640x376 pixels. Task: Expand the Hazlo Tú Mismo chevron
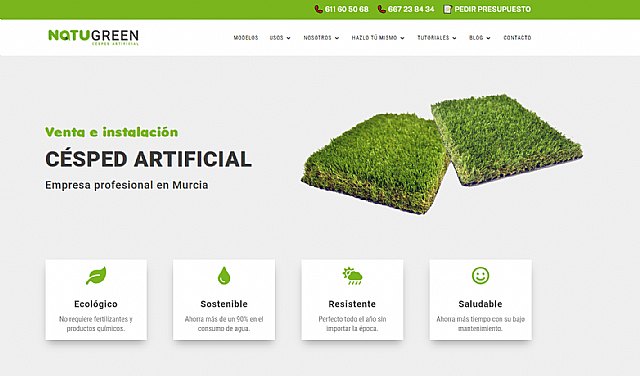point(402,38)
